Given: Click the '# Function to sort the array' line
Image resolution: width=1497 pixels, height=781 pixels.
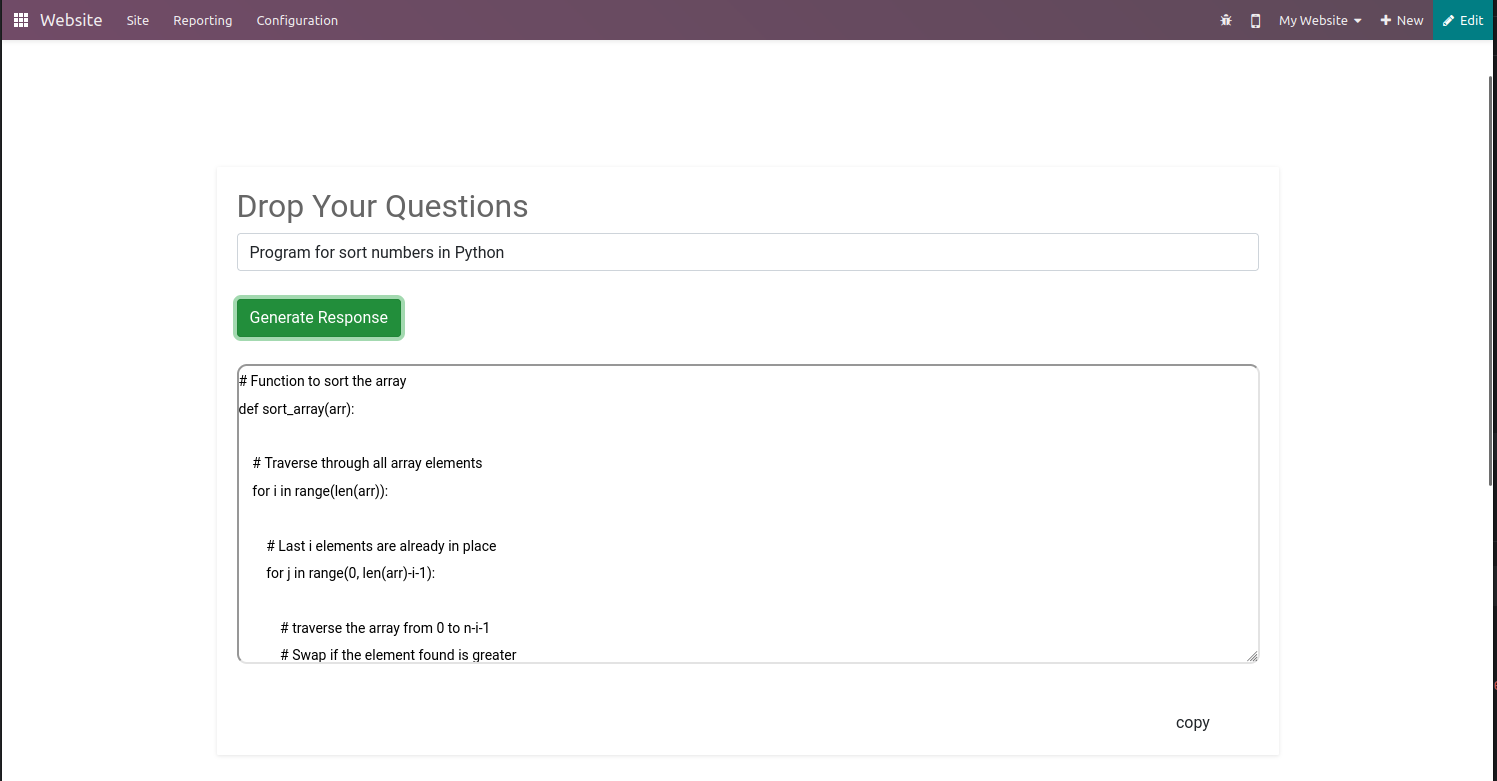Looking at the screenshot, I should pos(323,381).
